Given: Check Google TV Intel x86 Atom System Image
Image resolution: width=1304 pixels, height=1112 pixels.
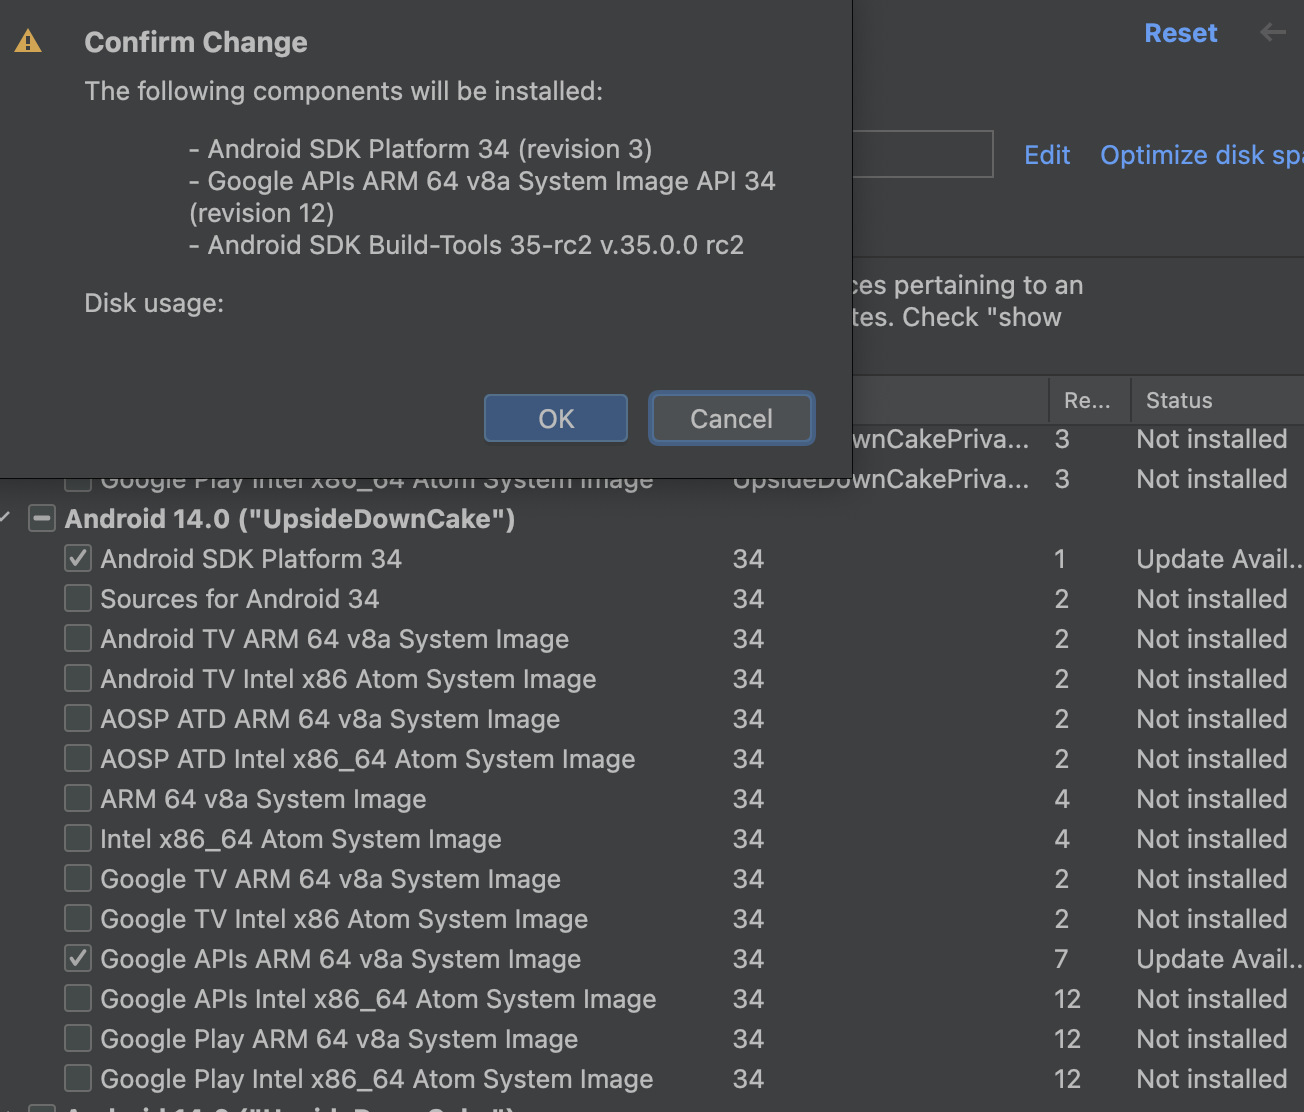Looking at the screenshot, I should tap(78, 918).
